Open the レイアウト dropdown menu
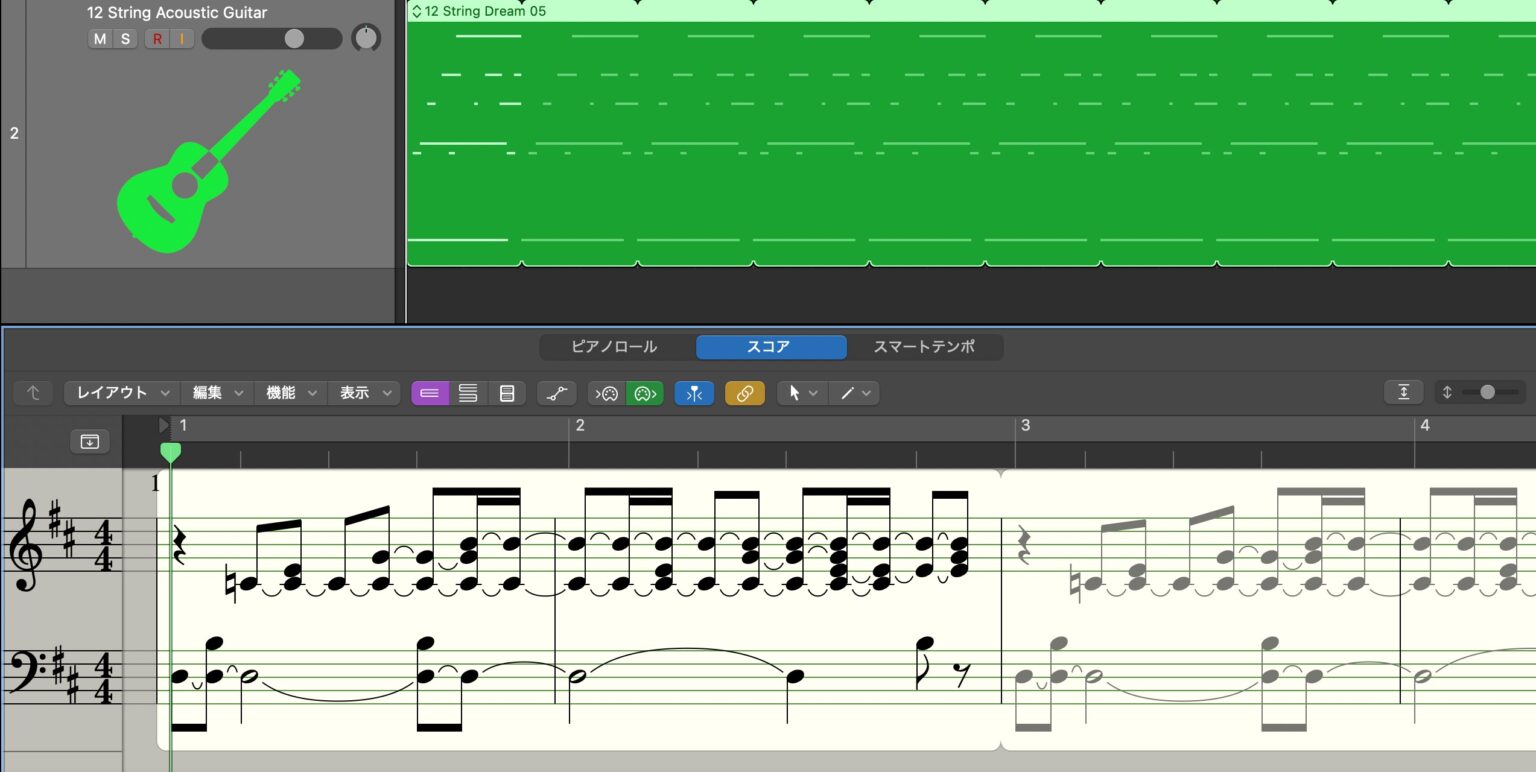1536x772 pixels. (122, 393)
